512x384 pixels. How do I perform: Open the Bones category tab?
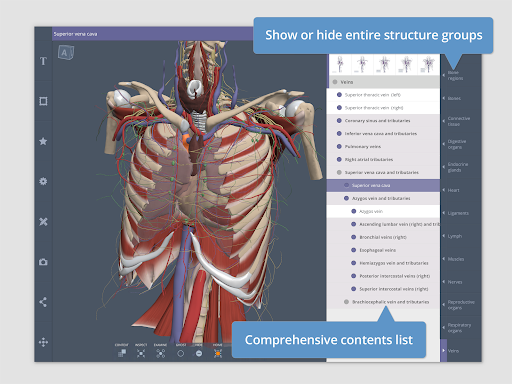(461, 98)
